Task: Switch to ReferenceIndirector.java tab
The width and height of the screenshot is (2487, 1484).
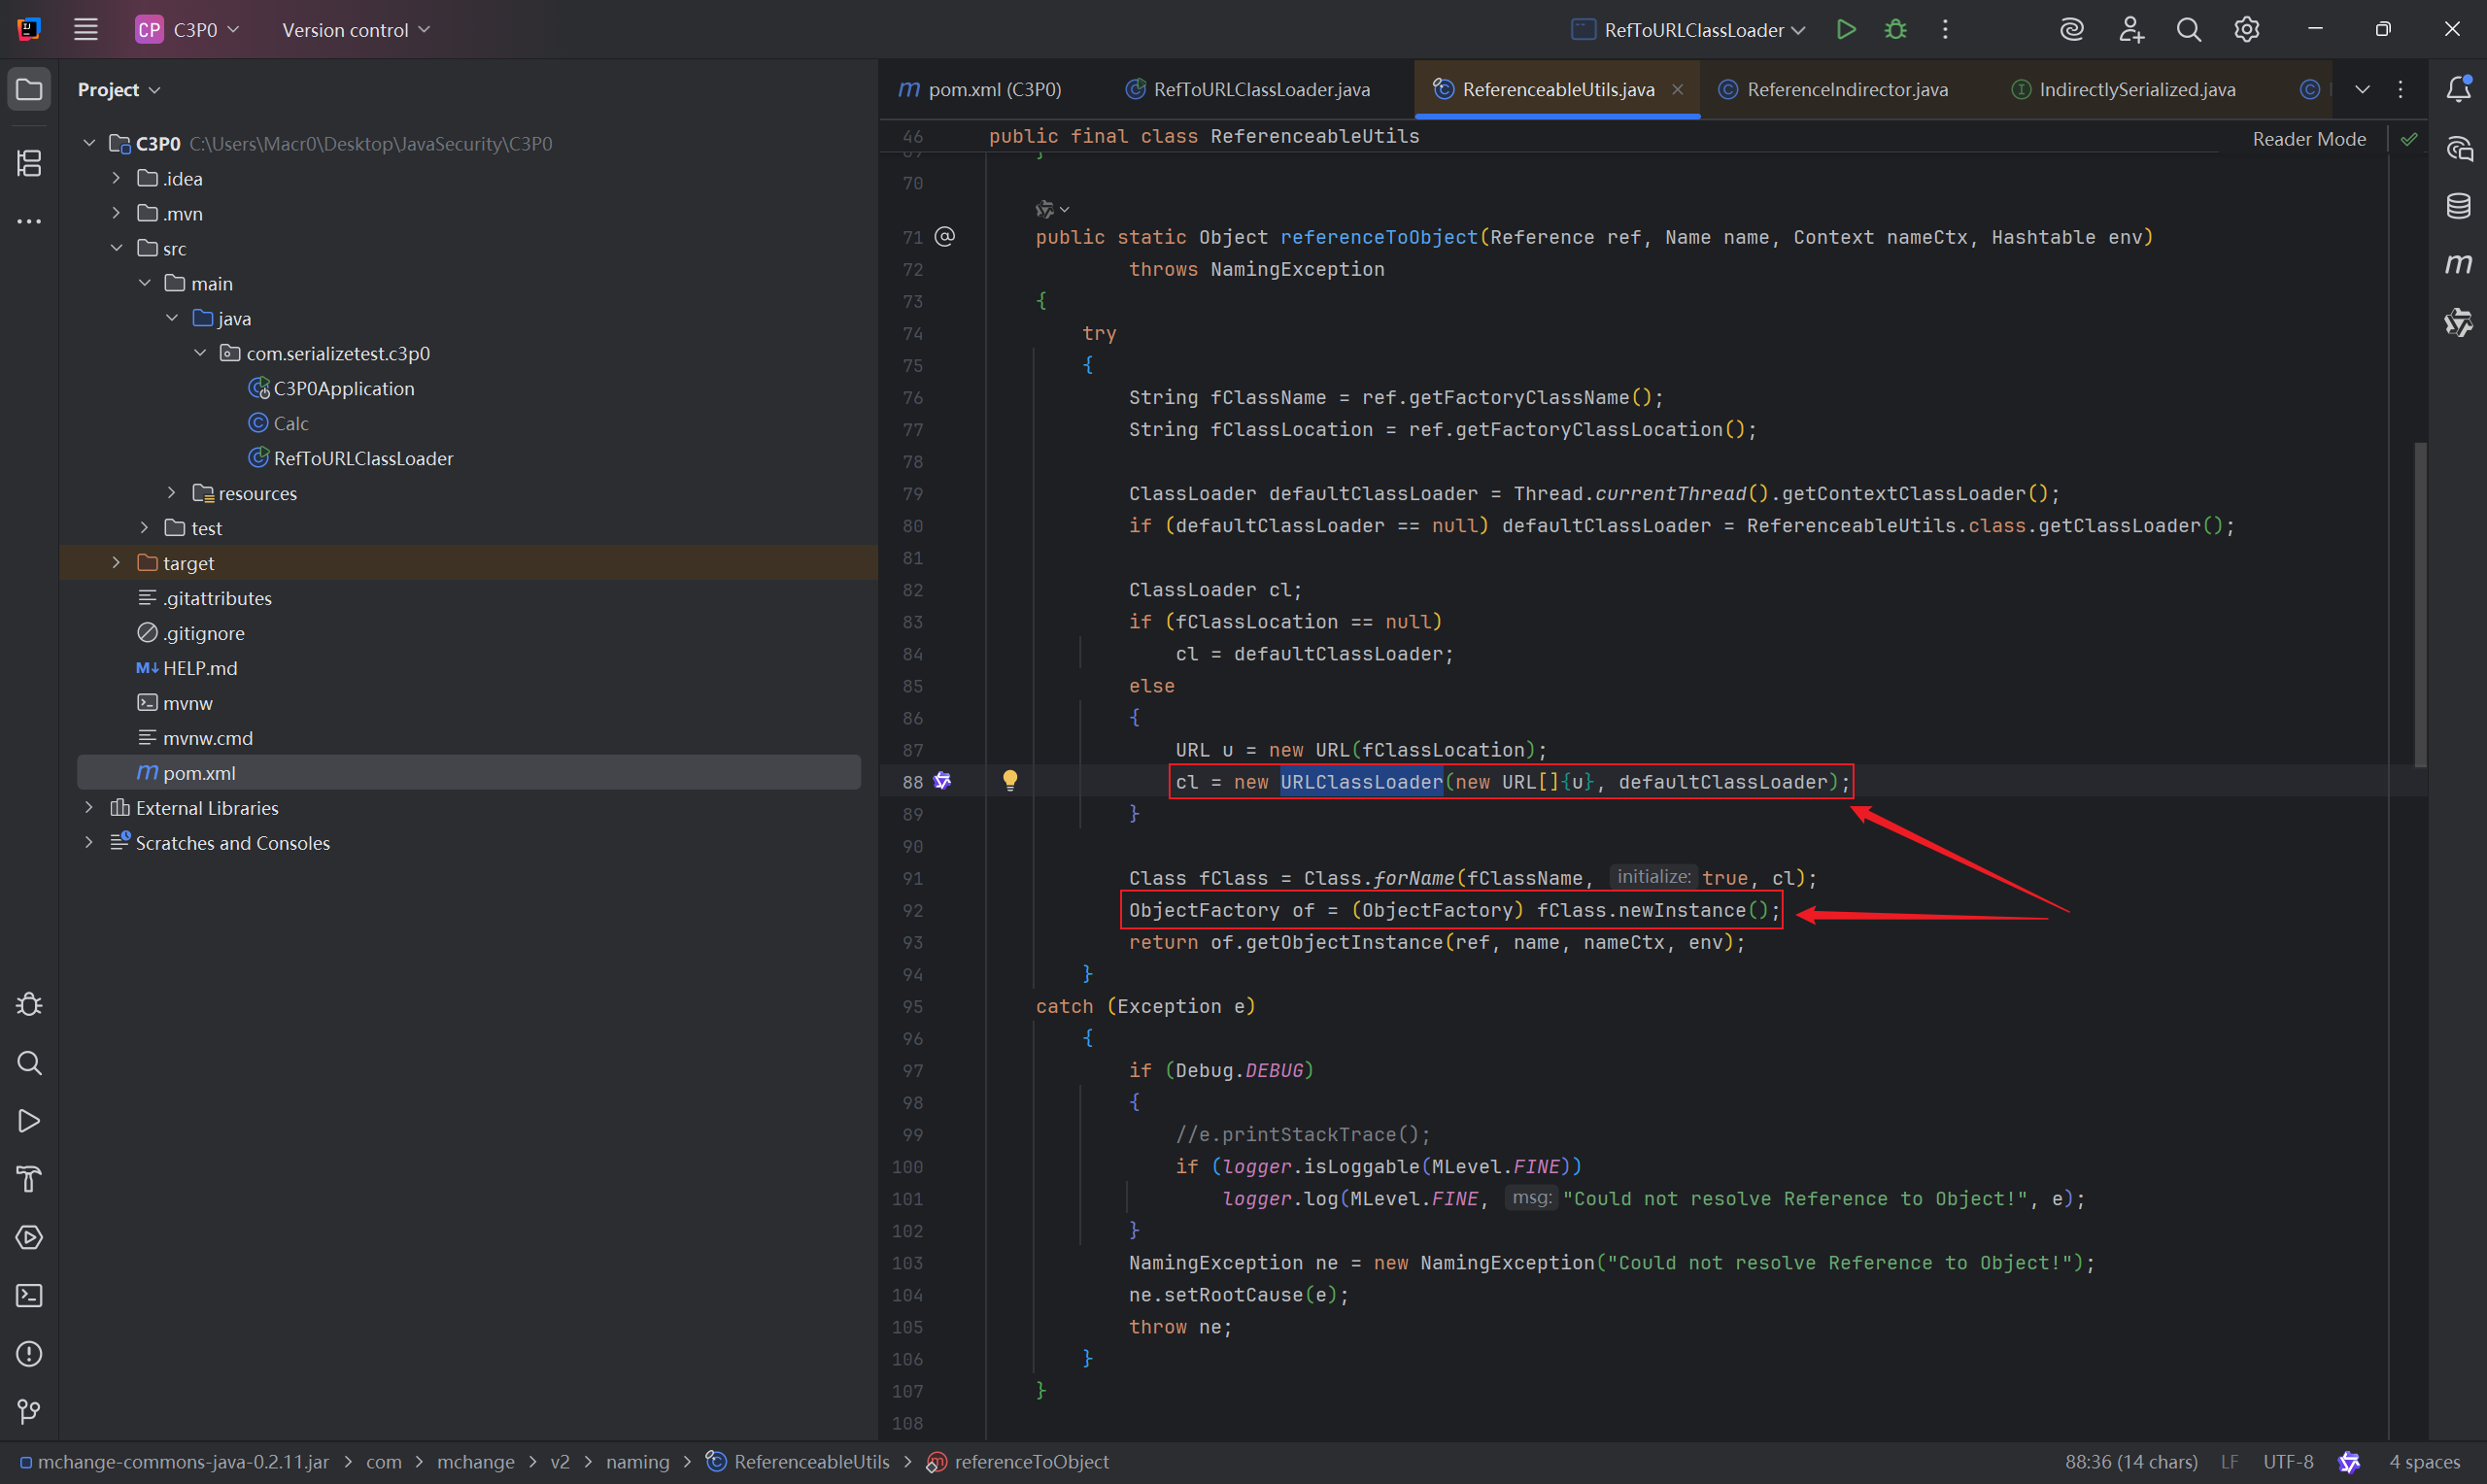Action: (1834, 90)
